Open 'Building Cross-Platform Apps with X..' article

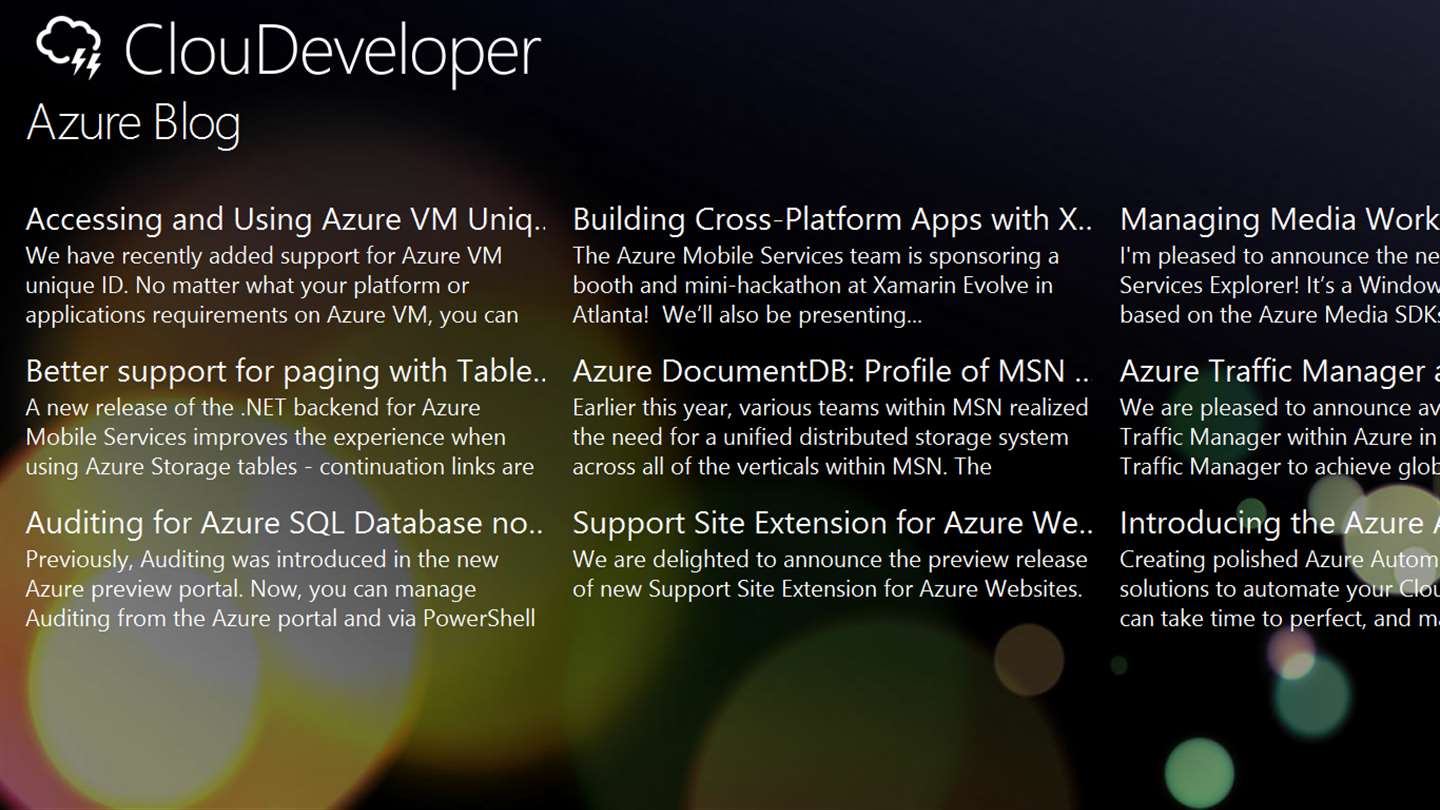point(833,219)
